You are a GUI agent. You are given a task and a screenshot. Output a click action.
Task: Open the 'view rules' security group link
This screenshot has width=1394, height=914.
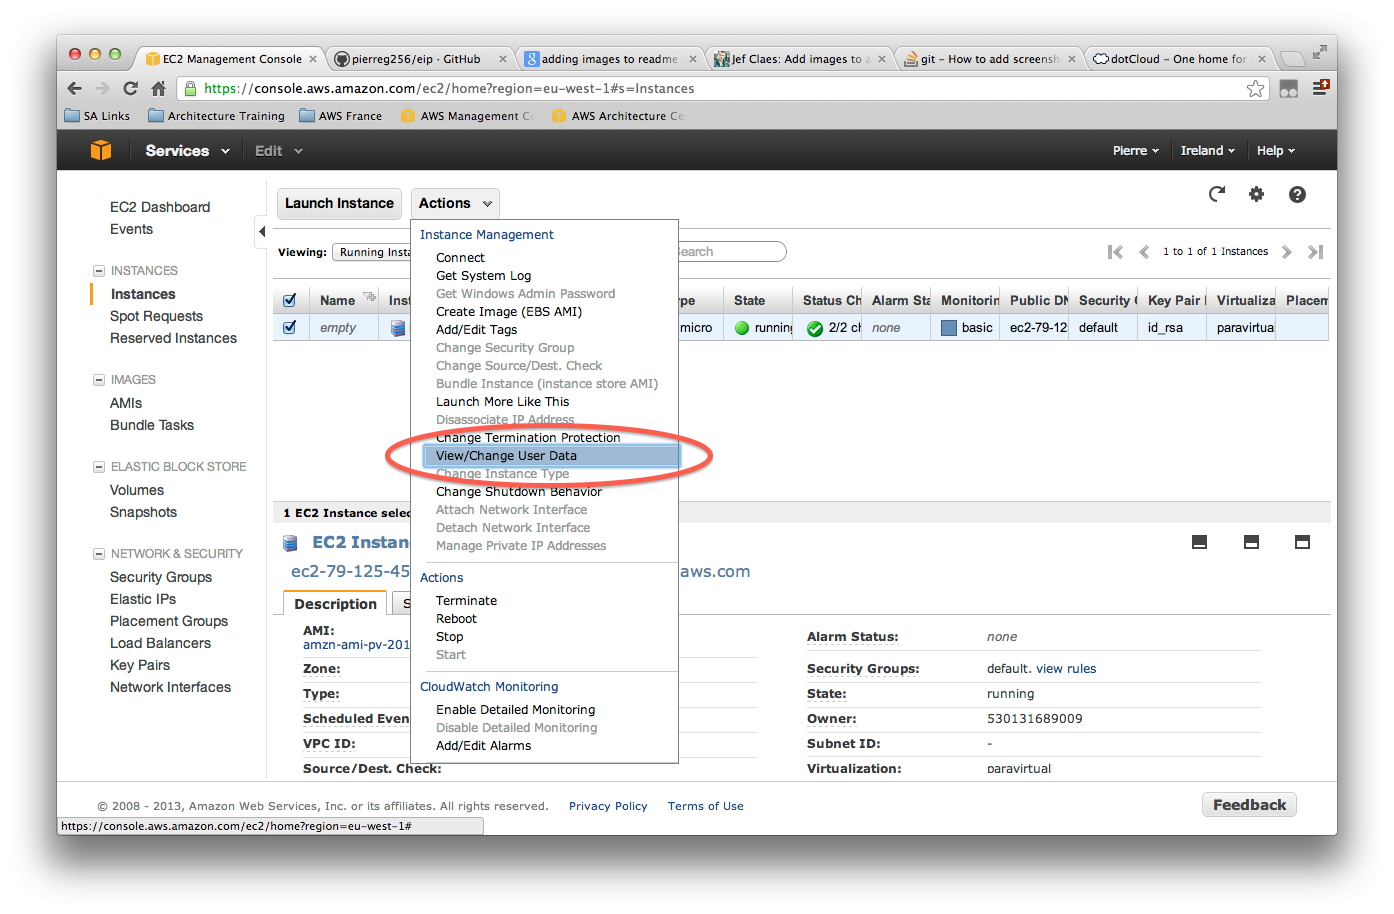click(1066, 669)
